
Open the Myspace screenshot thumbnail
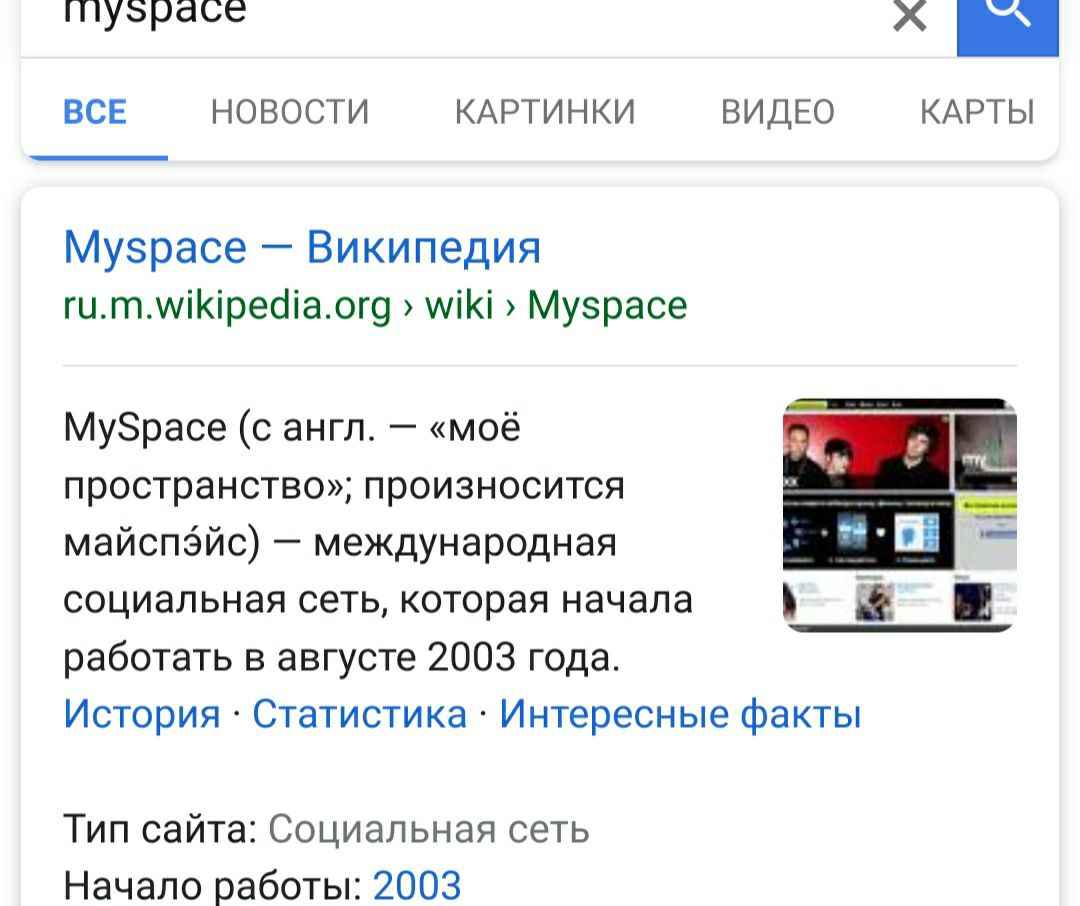900,515
